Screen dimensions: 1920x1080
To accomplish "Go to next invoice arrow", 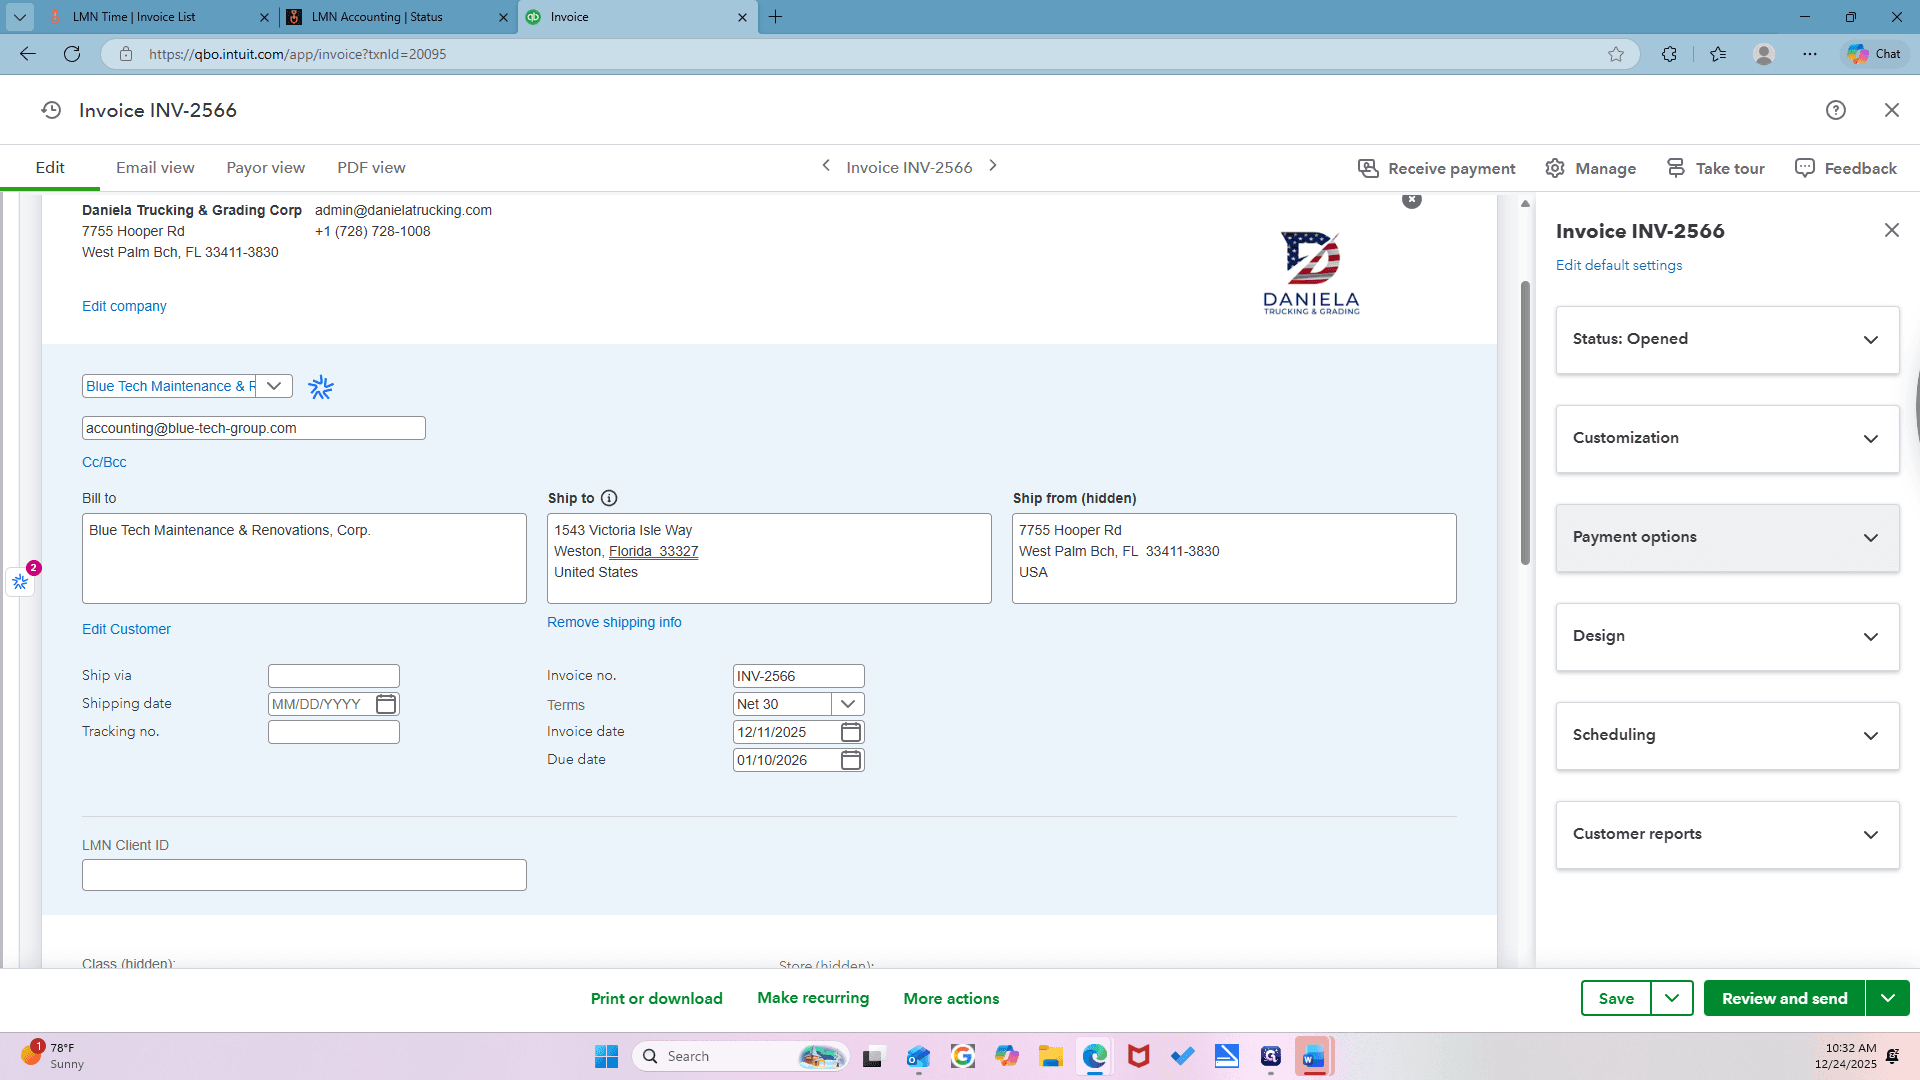I will [x=993, y=166].
